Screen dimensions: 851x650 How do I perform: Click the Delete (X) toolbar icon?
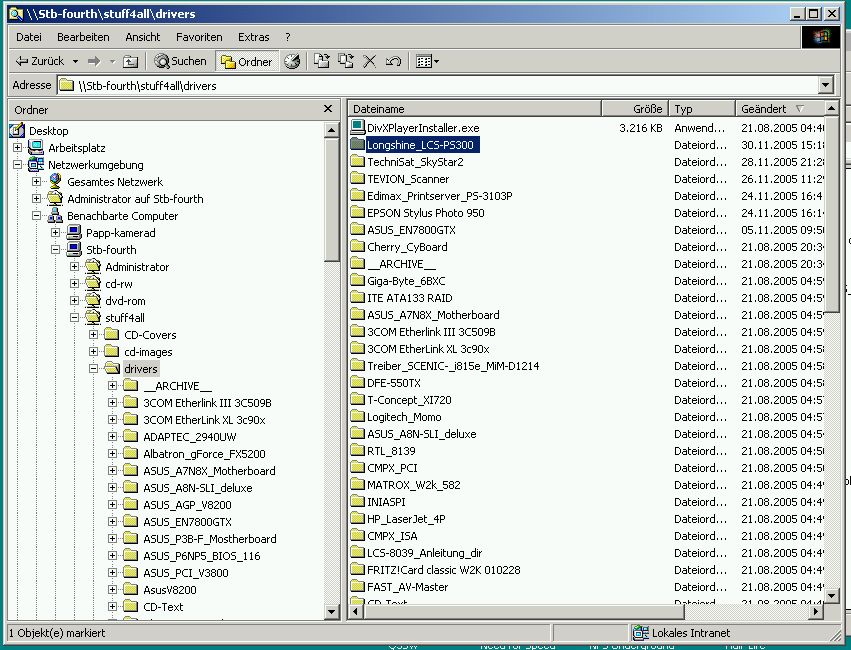[369, 62]
